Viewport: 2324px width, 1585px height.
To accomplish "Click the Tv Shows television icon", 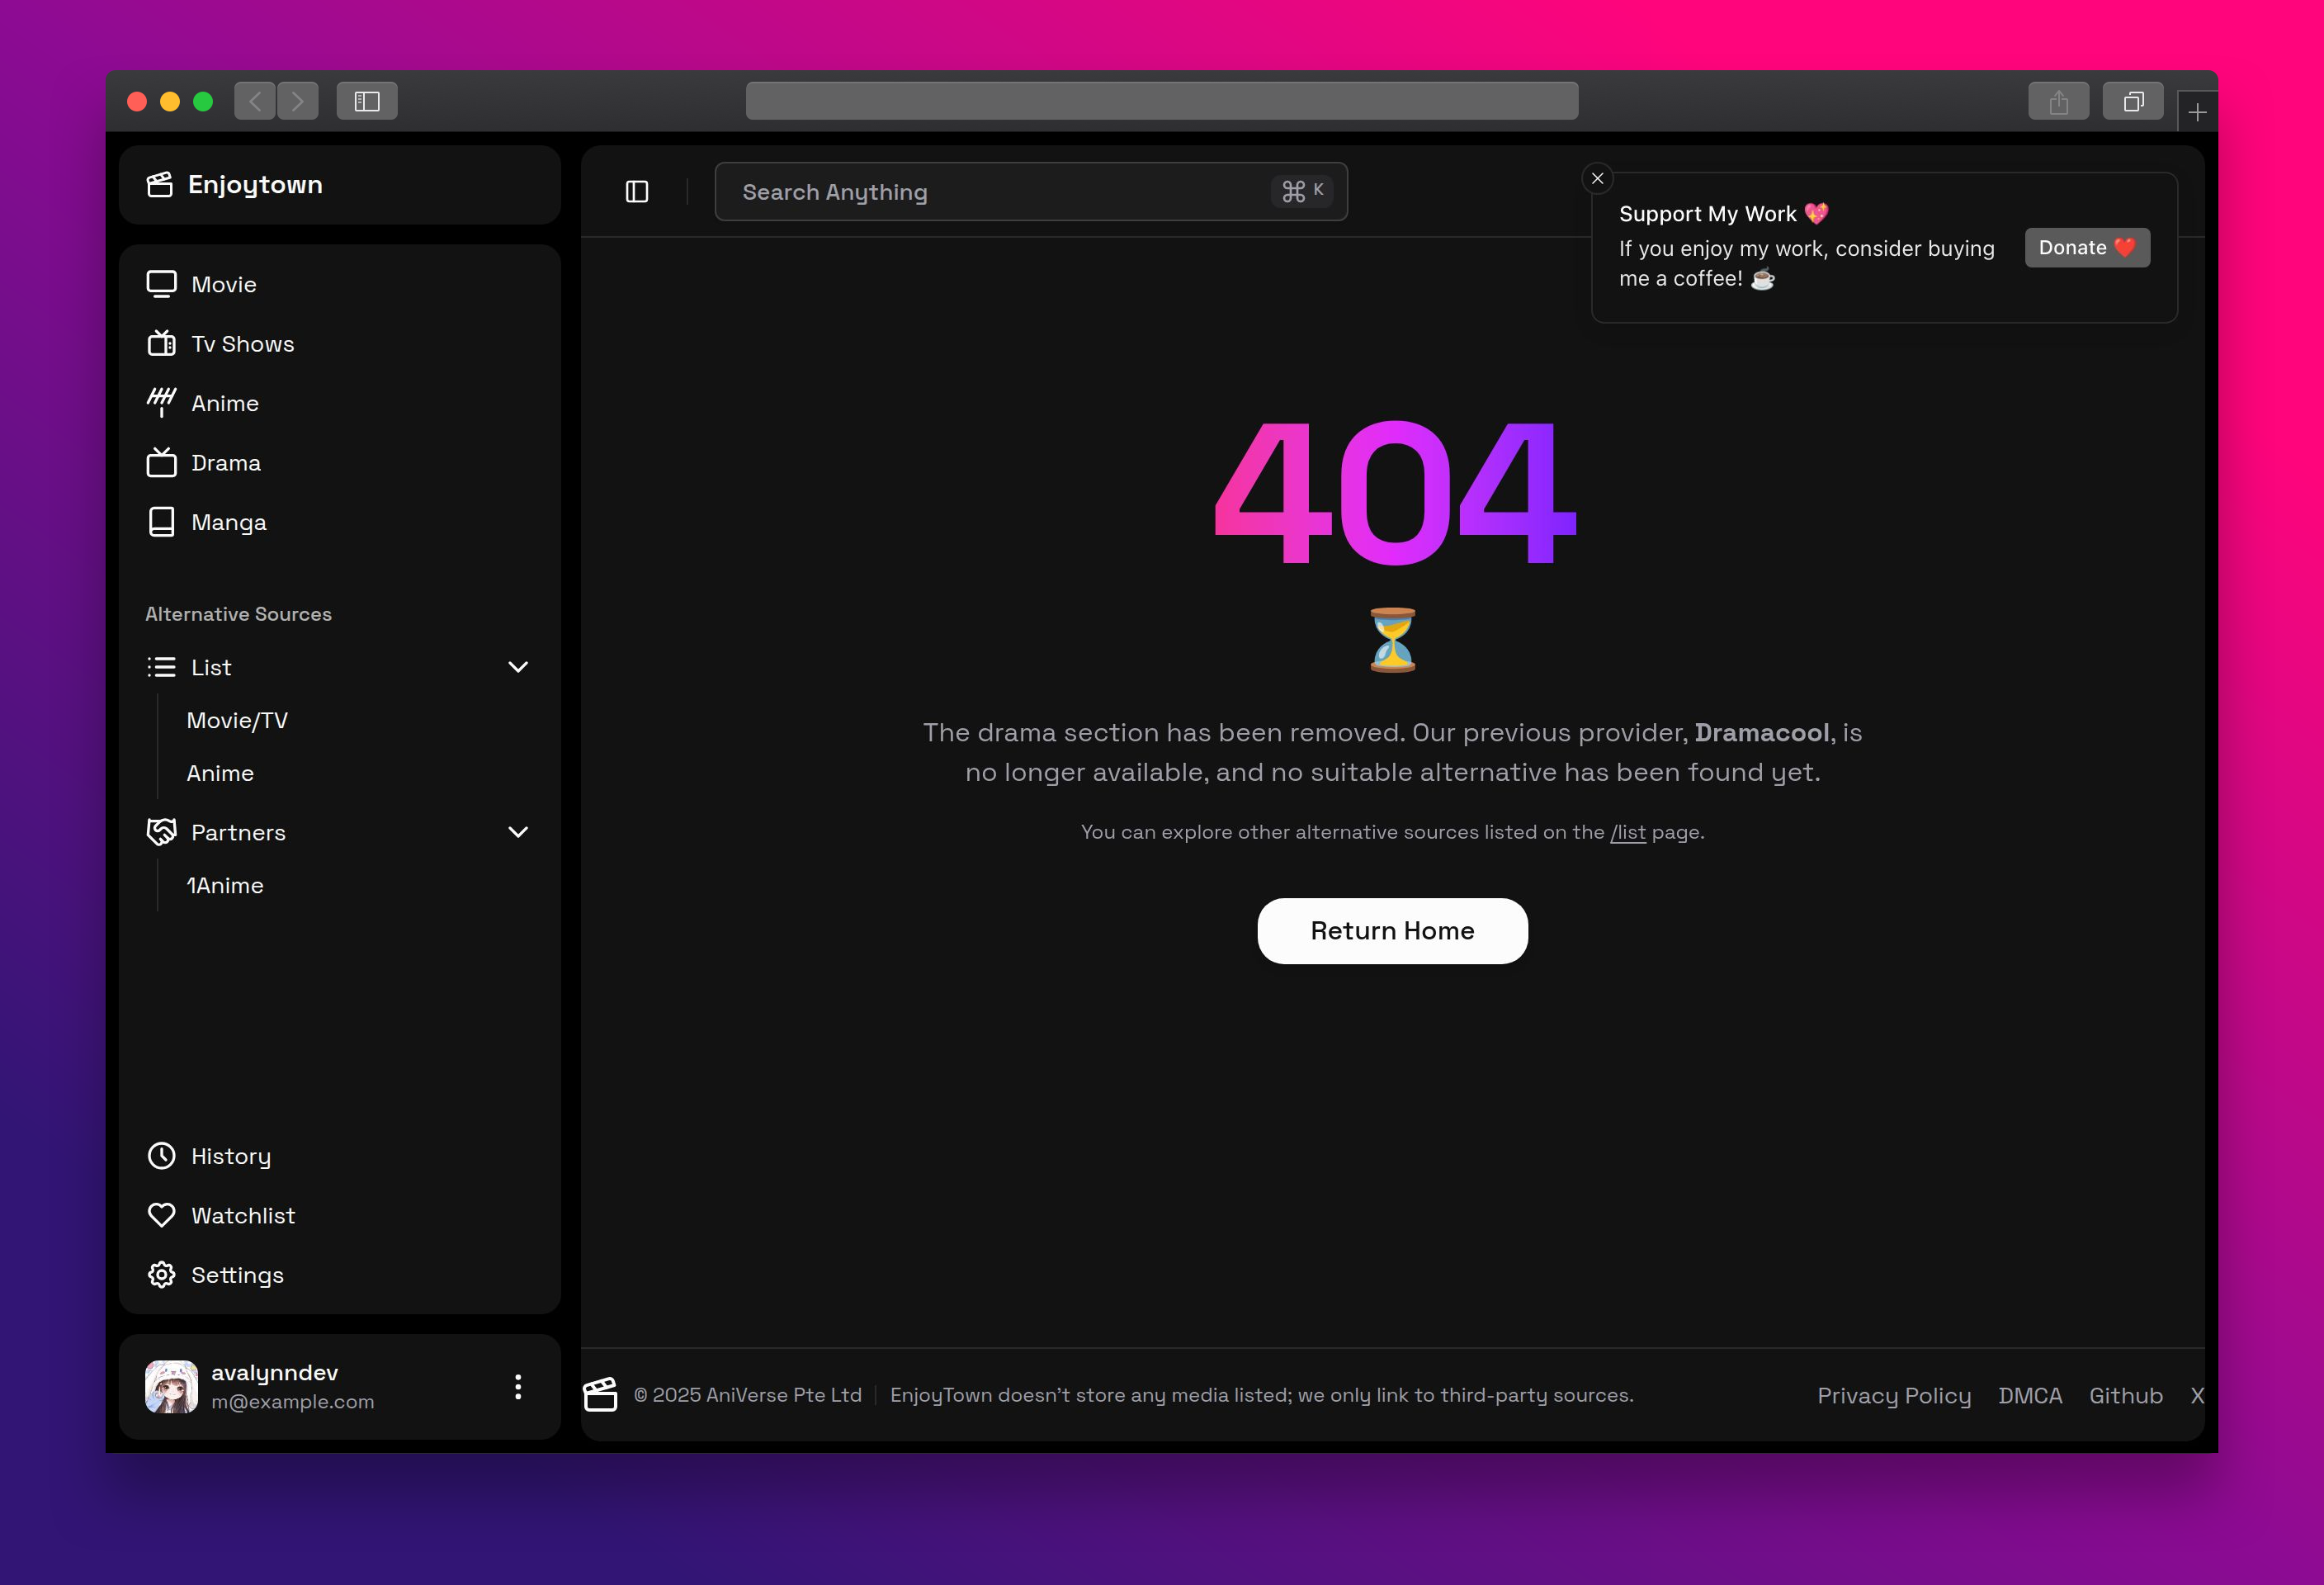I will coord(161,344).
